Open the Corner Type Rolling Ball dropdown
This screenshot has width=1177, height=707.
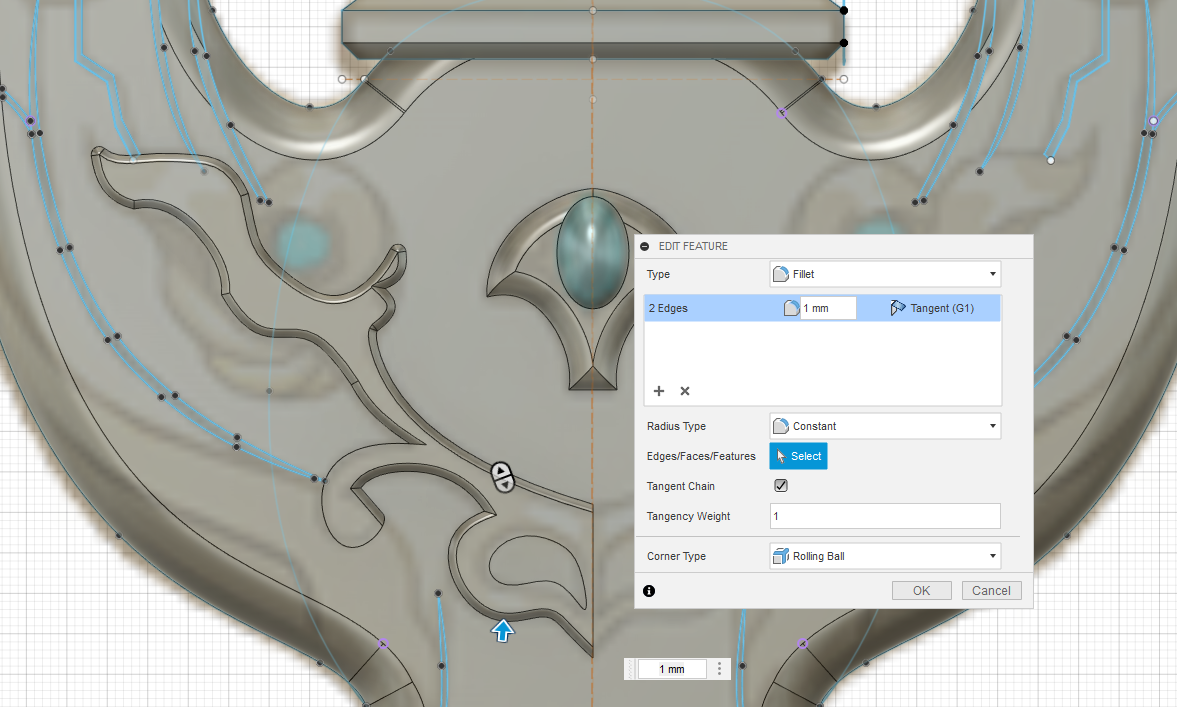pyautogui.click(x=885, y=556)
